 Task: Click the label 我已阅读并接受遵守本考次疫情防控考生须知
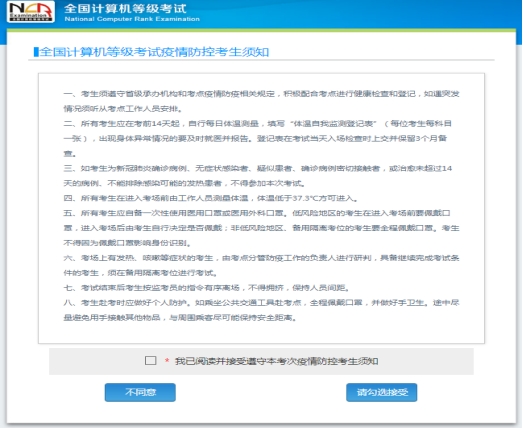tap(277, 361)
